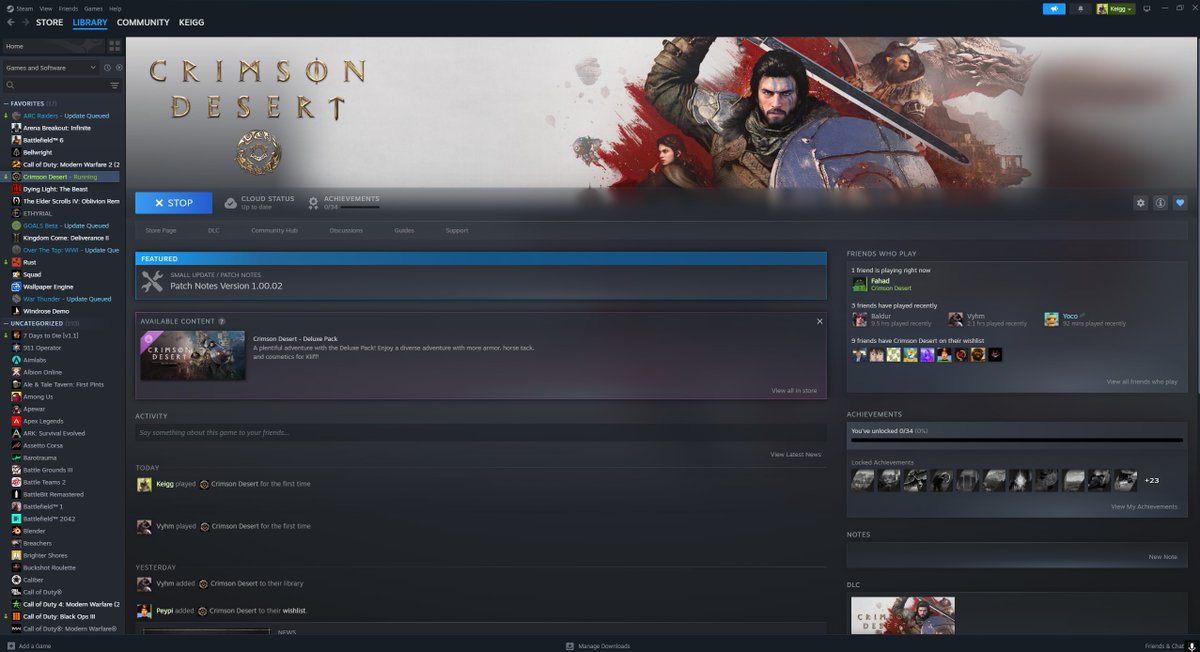Open the announcements megaphone button
Image resolution: width=1200 pixels, height=652 pixels.
click(x=1053, y=9)
